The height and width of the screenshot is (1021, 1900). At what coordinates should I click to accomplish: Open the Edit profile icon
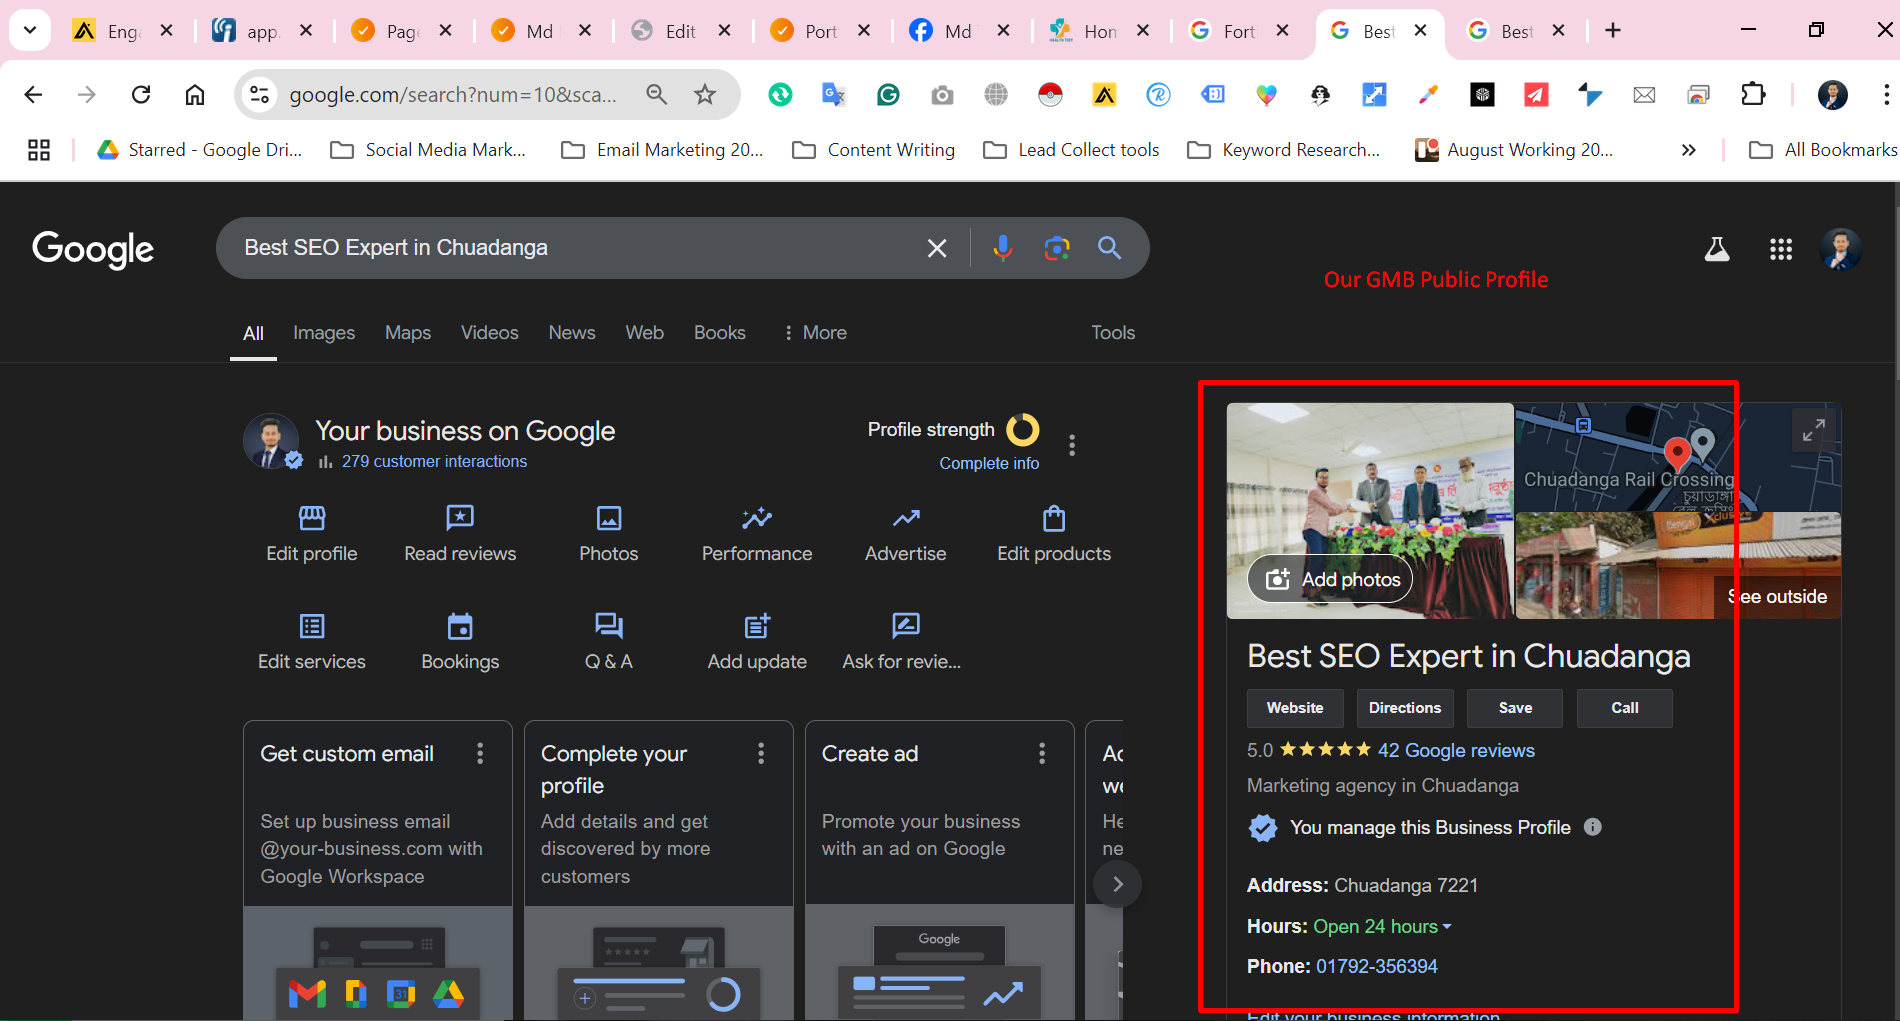(312, 518)
